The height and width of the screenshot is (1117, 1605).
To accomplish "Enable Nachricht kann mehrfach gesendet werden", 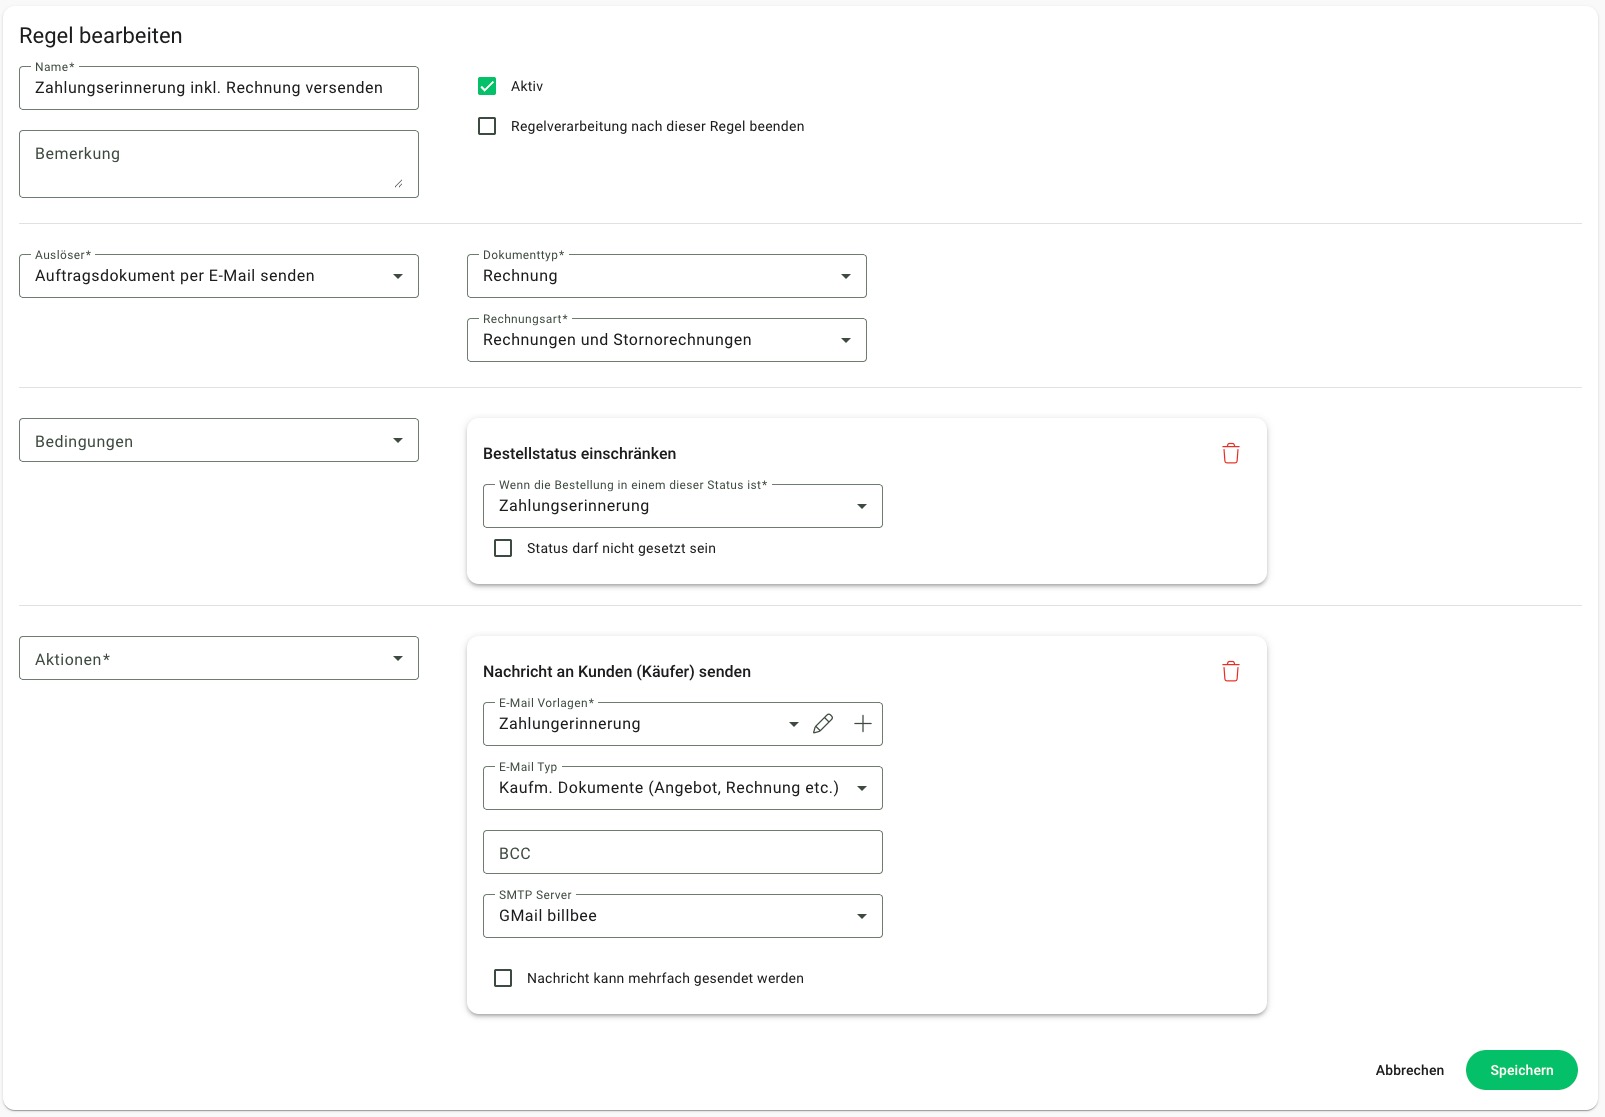I will pos(503,978).
